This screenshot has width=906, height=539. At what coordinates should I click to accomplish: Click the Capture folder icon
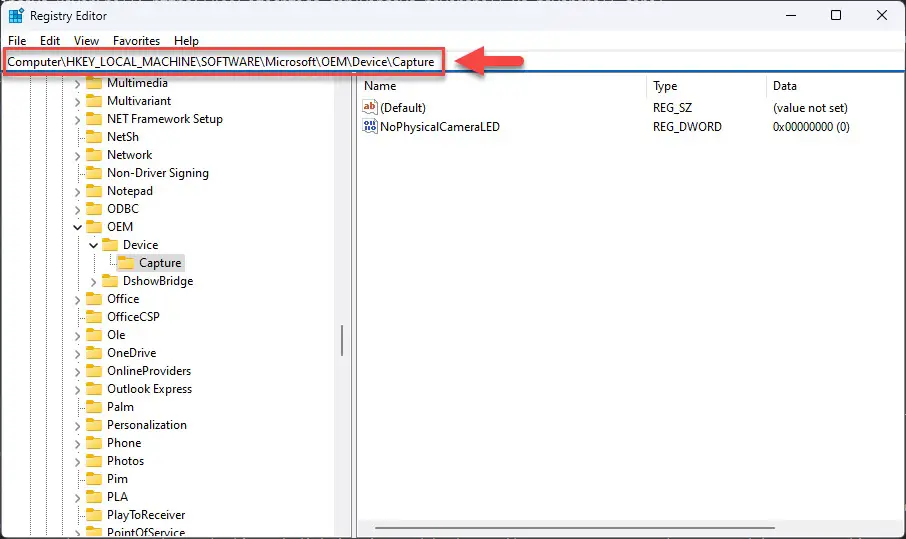tap(126, 263)
